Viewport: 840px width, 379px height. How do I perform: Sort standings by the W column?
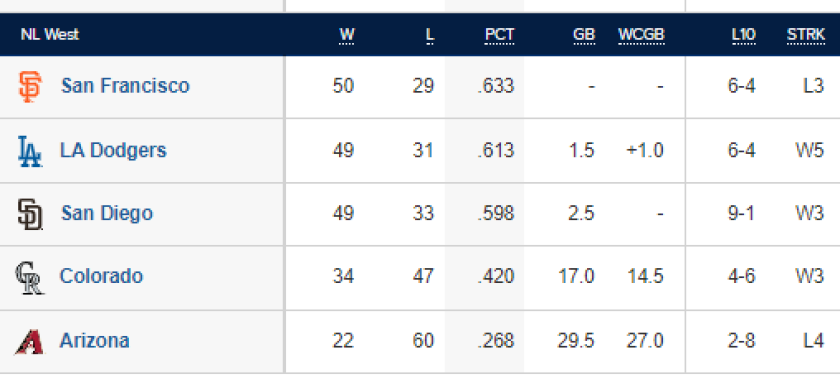[347, 35]
